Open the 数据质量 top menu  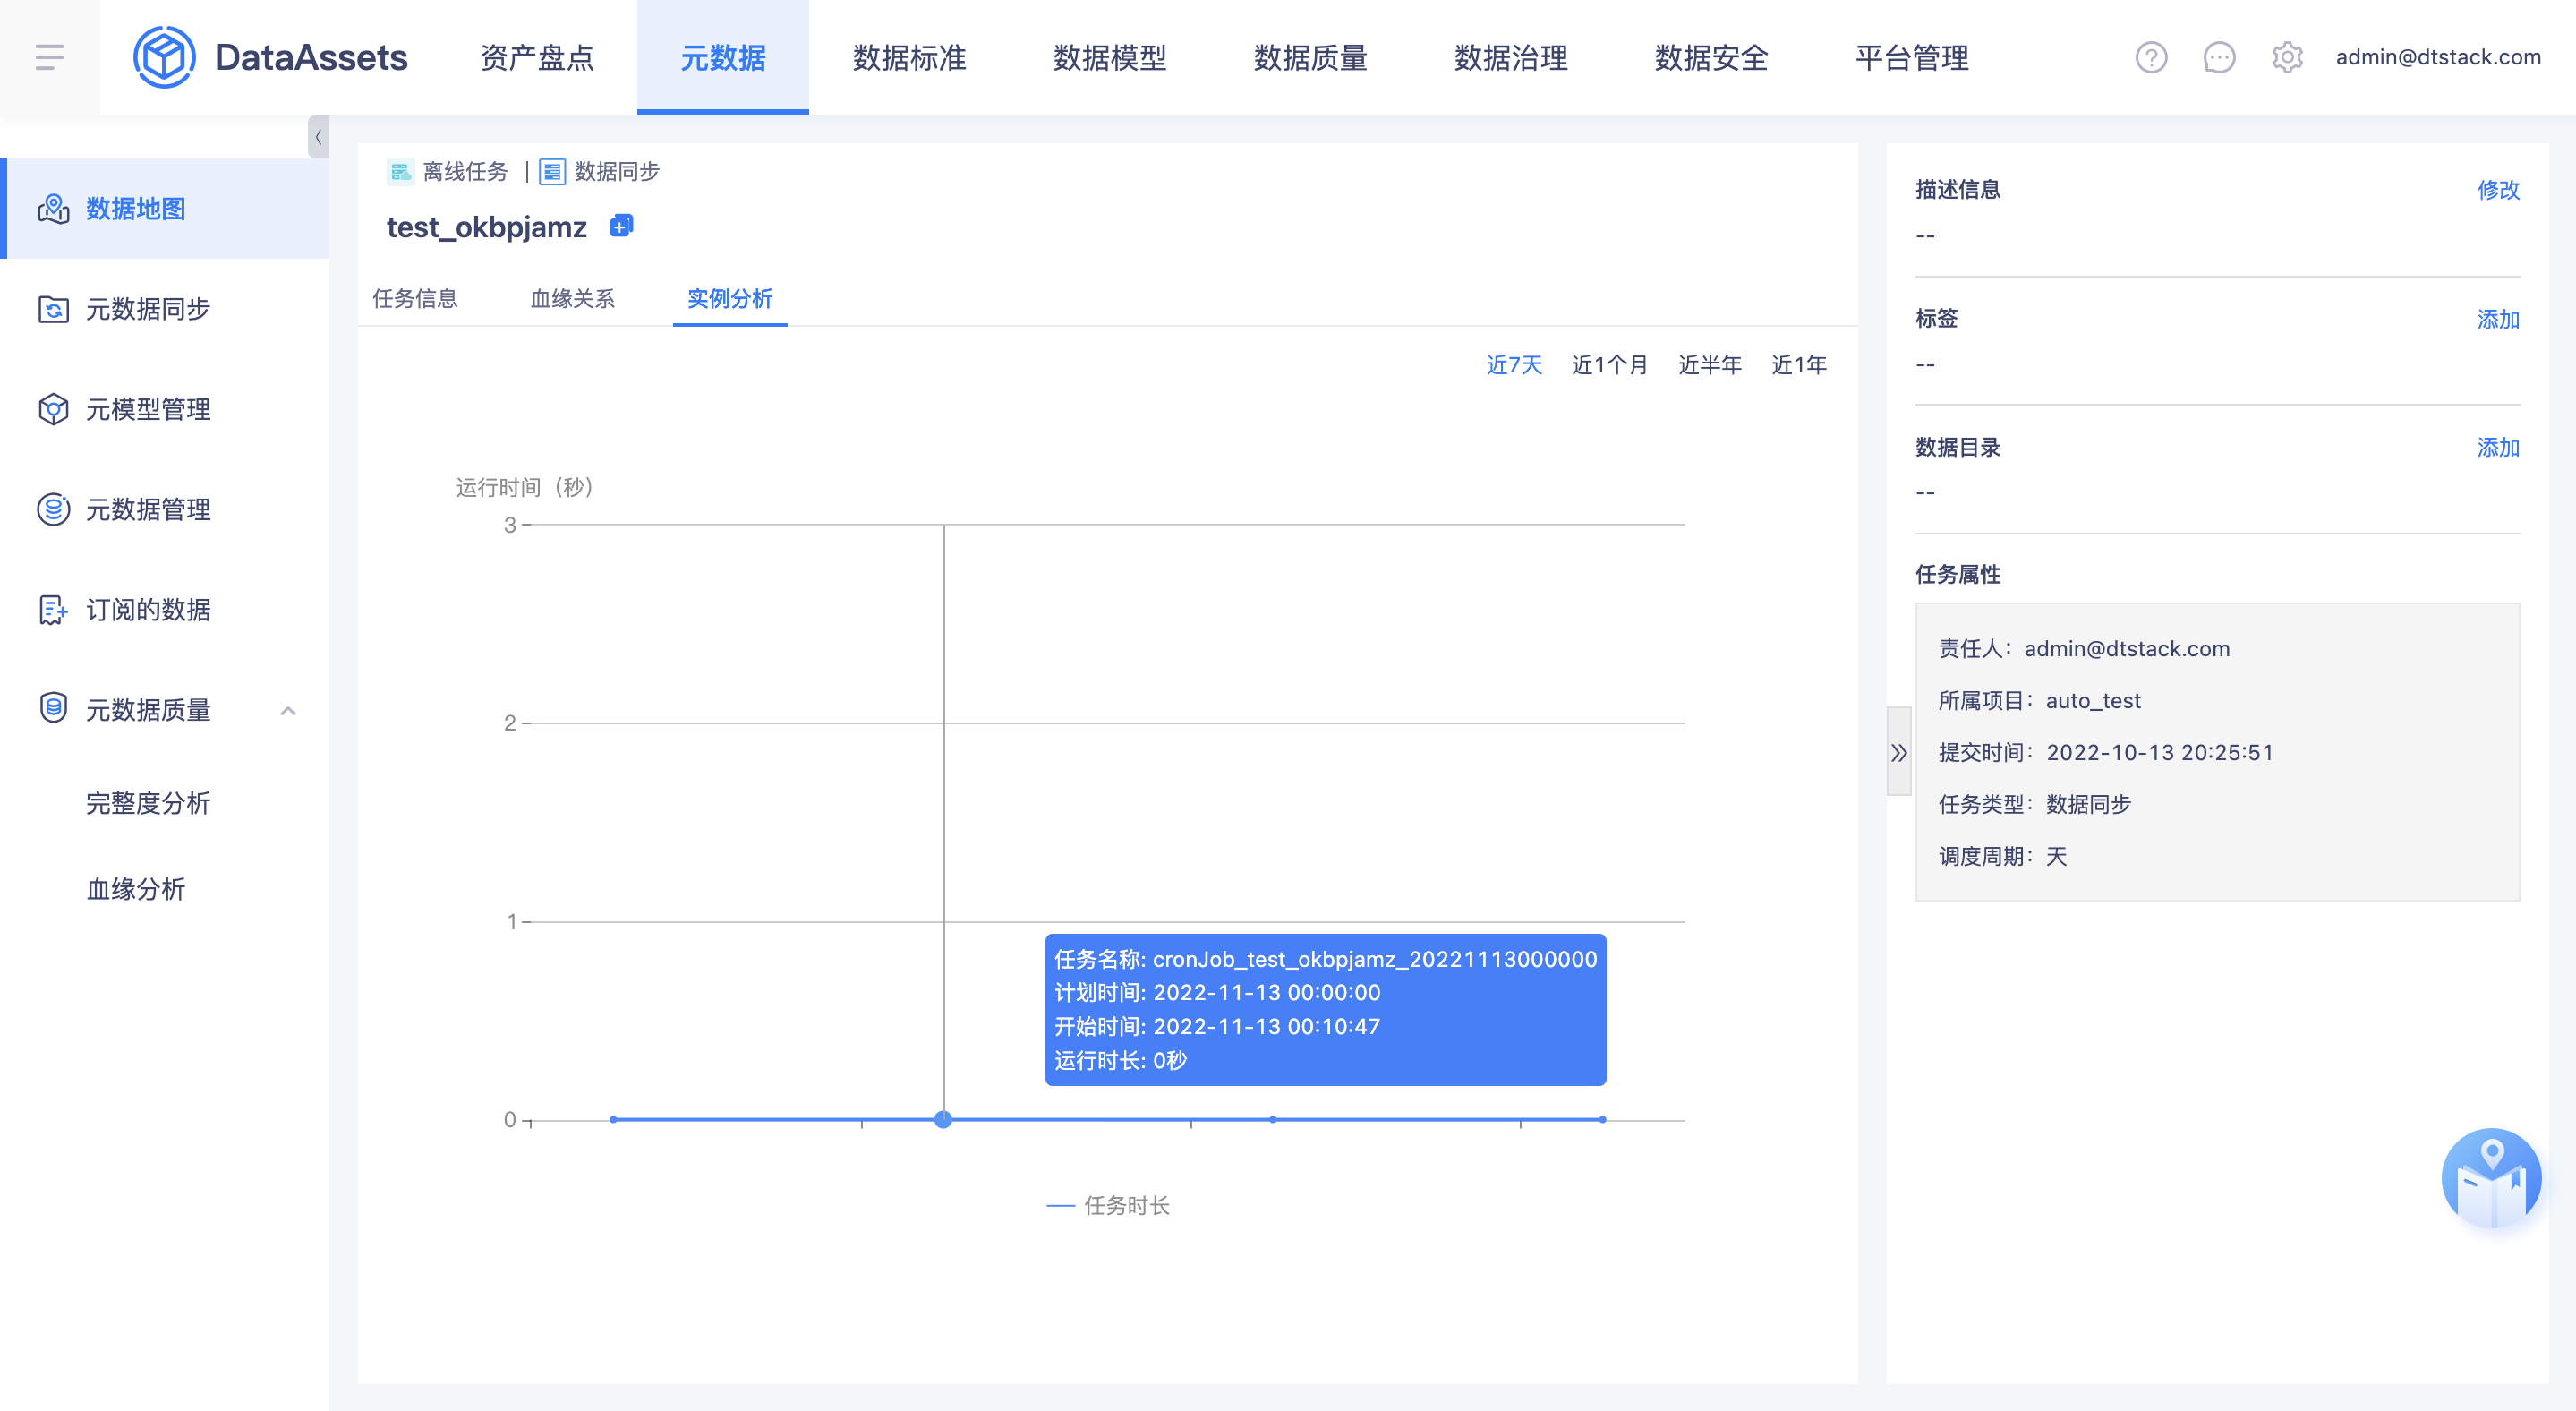[x=1310, y=57]
